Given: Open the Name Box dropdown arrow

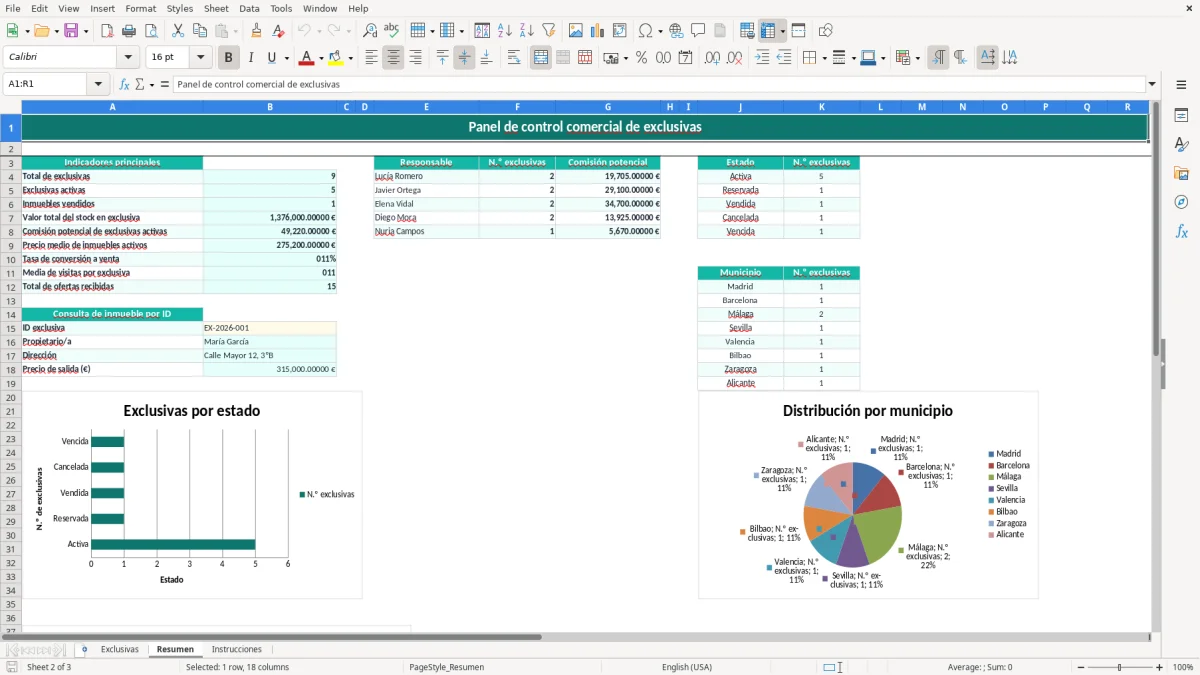Looking at the screenshot, I should 98,85.
